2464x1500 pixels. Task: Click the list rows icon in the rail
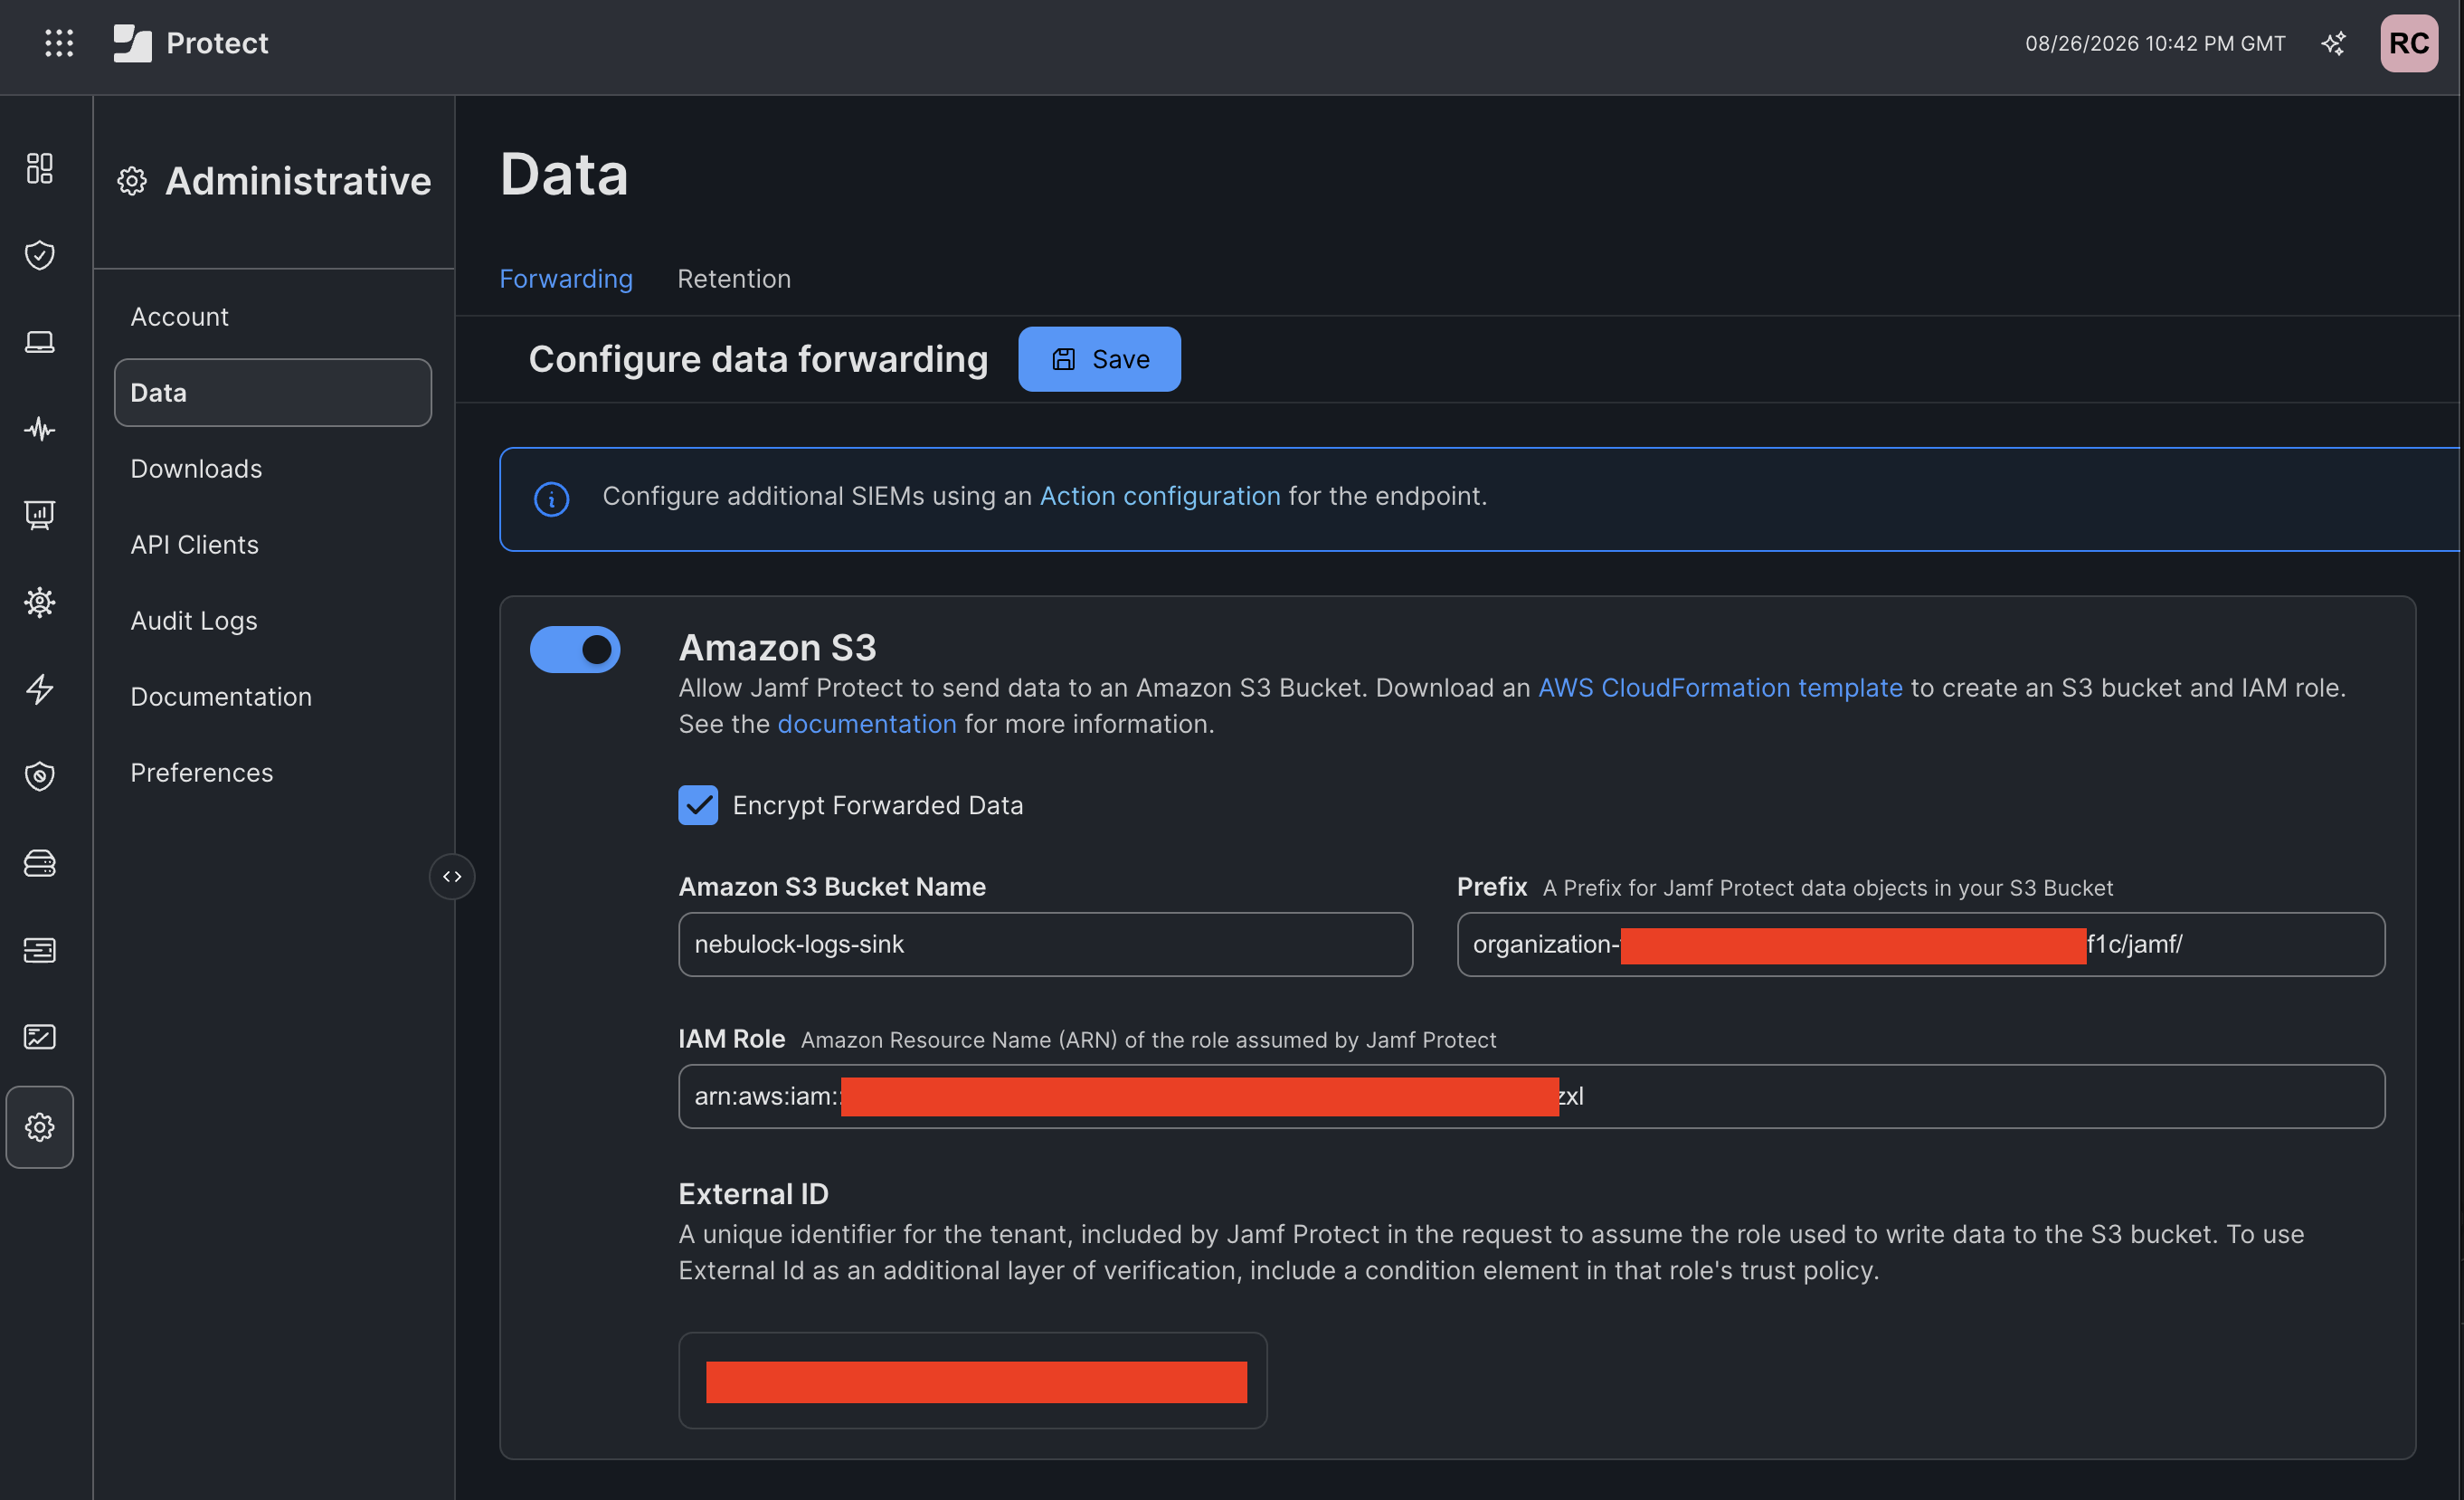pyautogui.click(x=40, y=950)
